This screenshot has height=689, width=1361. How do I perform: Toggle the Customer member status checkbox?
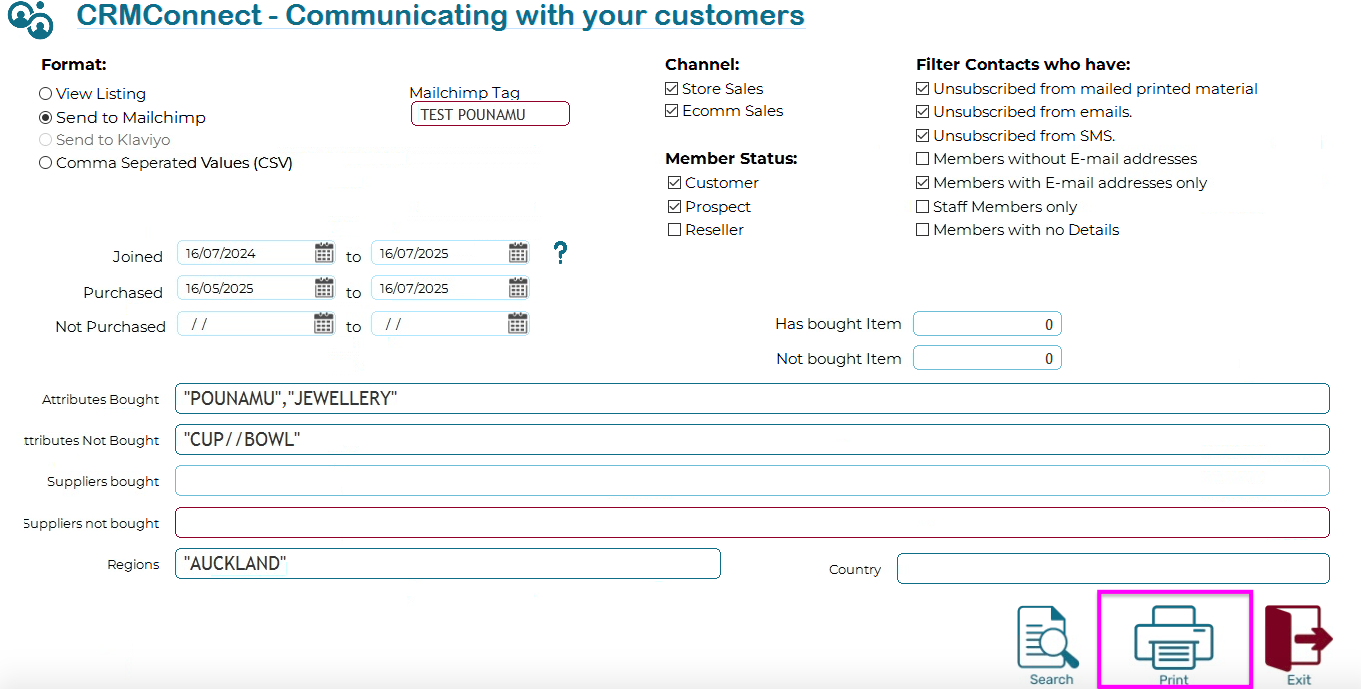click(675, 183)
